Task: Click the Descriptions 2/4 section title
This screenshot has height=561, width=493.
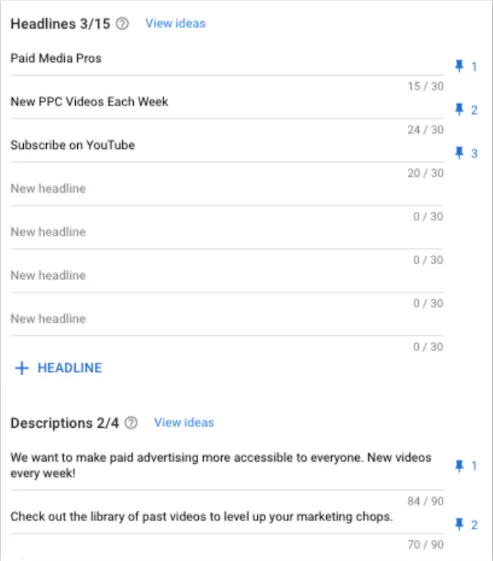Action: pos(65,423)
